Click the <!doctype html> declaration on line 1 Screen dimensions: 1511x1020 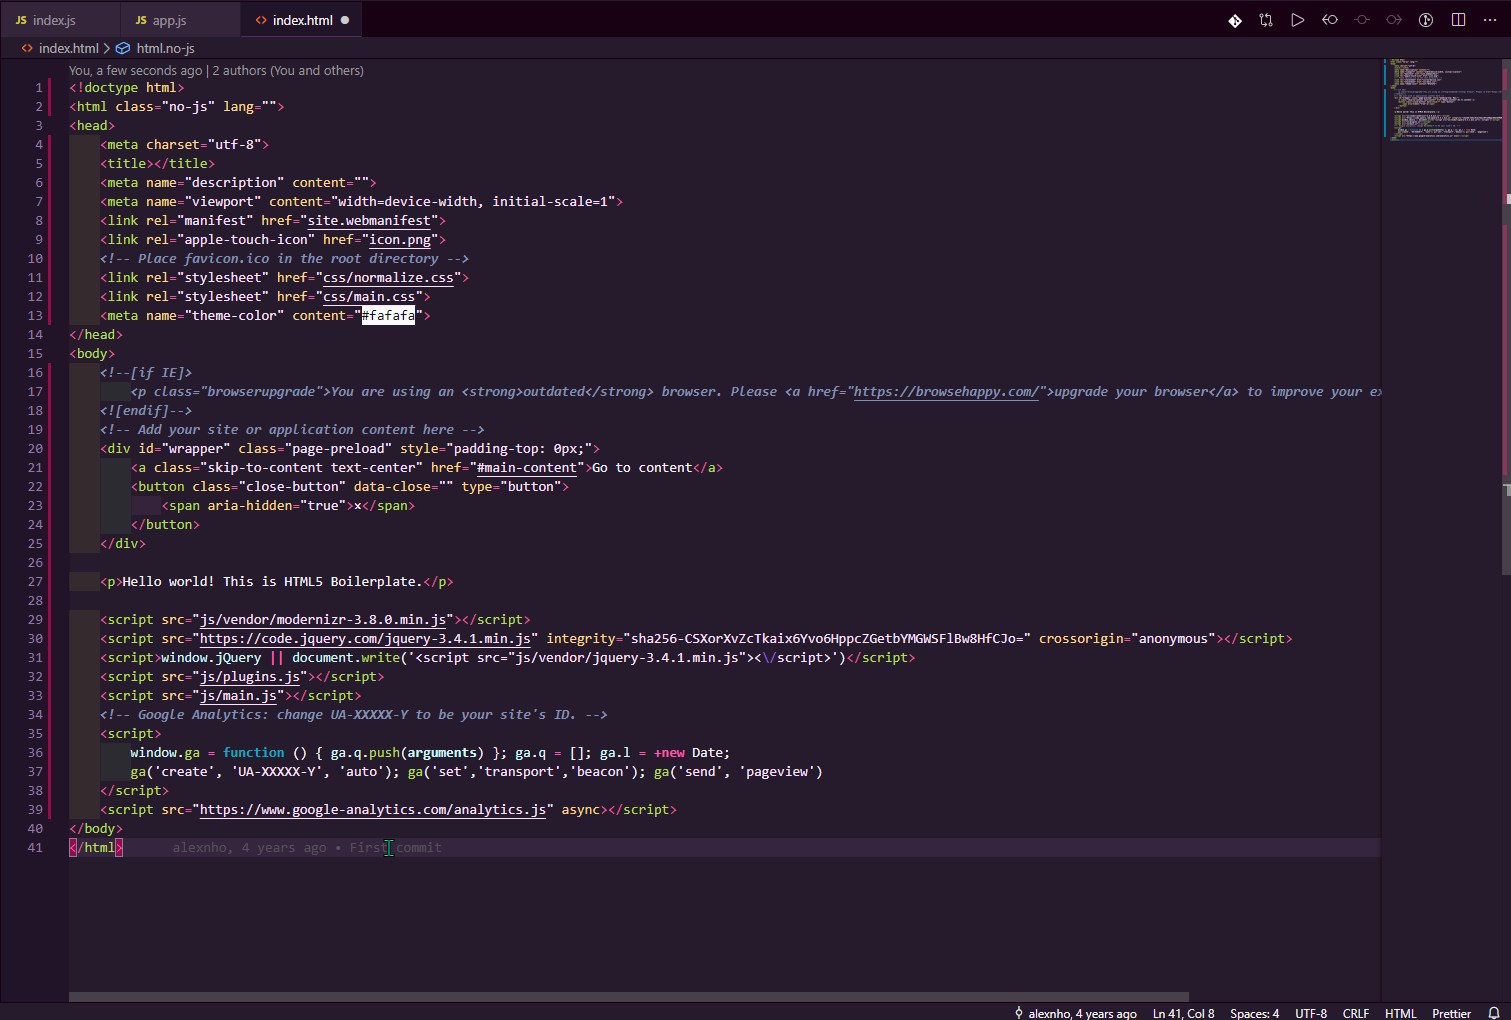pos(127,87)
